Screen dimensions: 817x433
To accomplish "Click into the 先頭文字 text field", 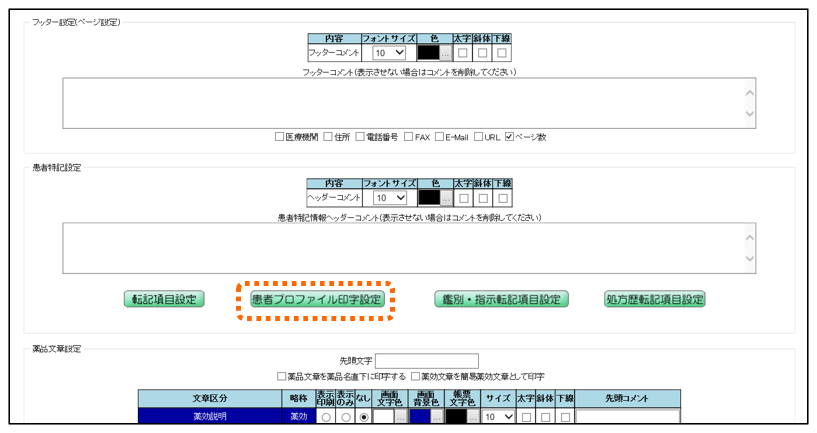I will tap(426, 361).
